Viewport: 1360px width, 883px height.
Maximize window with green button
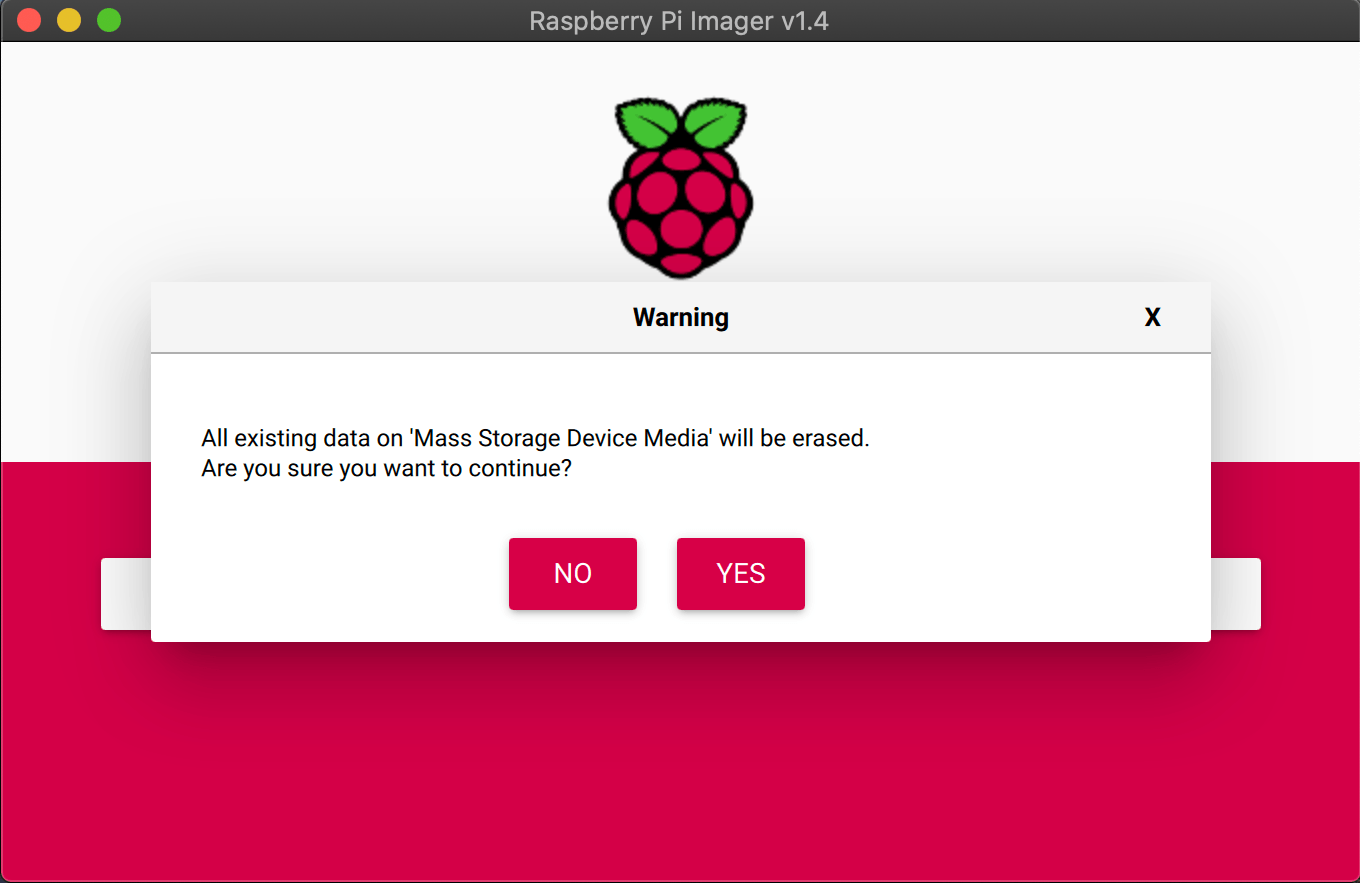point(109,20)
